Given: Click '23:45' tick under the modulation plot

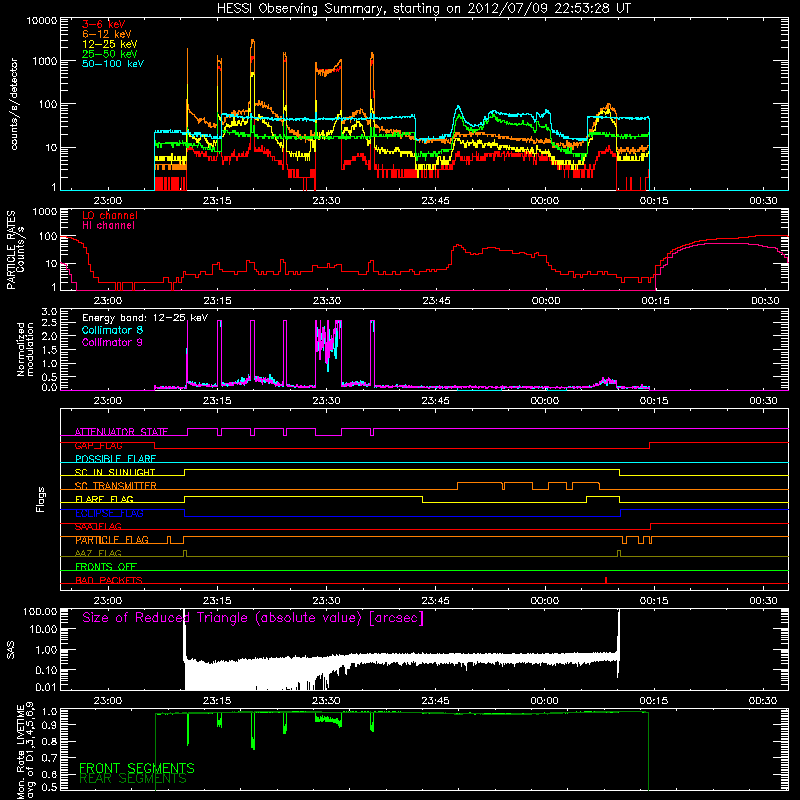Looking at the screenshot, I should 436,401.
